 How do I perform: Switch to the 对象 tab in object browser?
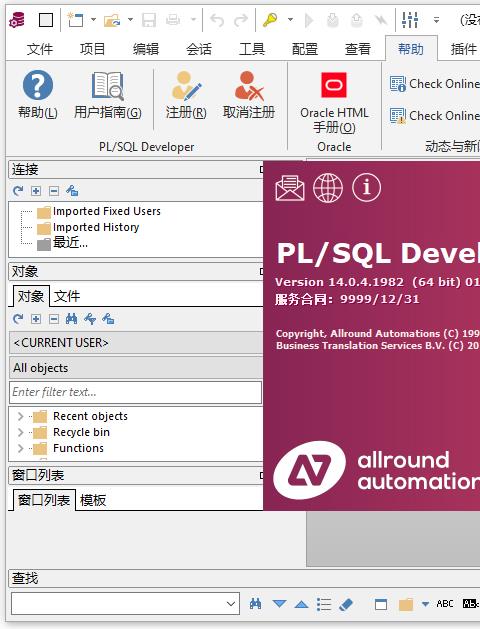click(x=30, y=296)
